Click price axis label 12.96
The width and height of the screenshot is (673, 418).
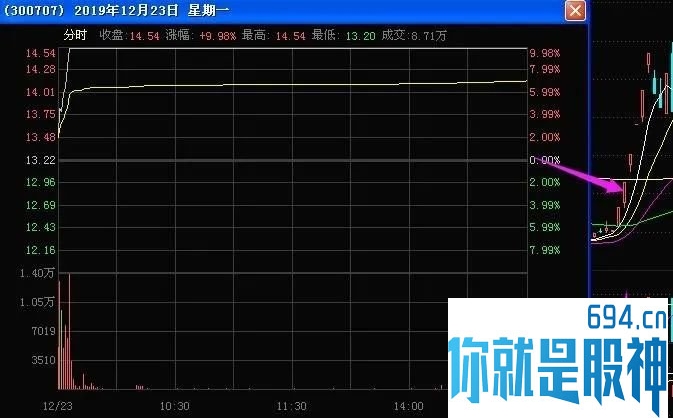[41, 182]
